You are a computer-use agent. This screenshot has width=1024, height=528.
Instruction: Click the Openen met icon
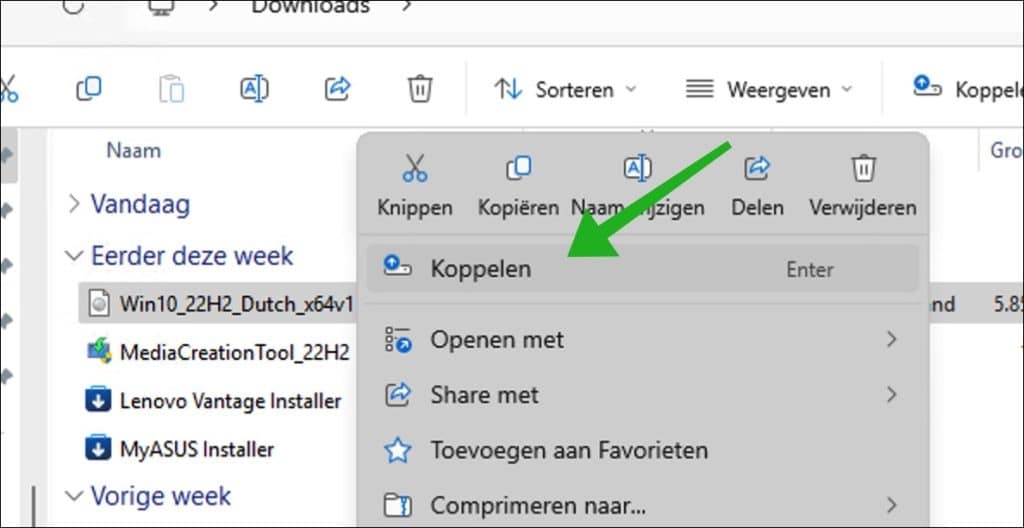398,340
